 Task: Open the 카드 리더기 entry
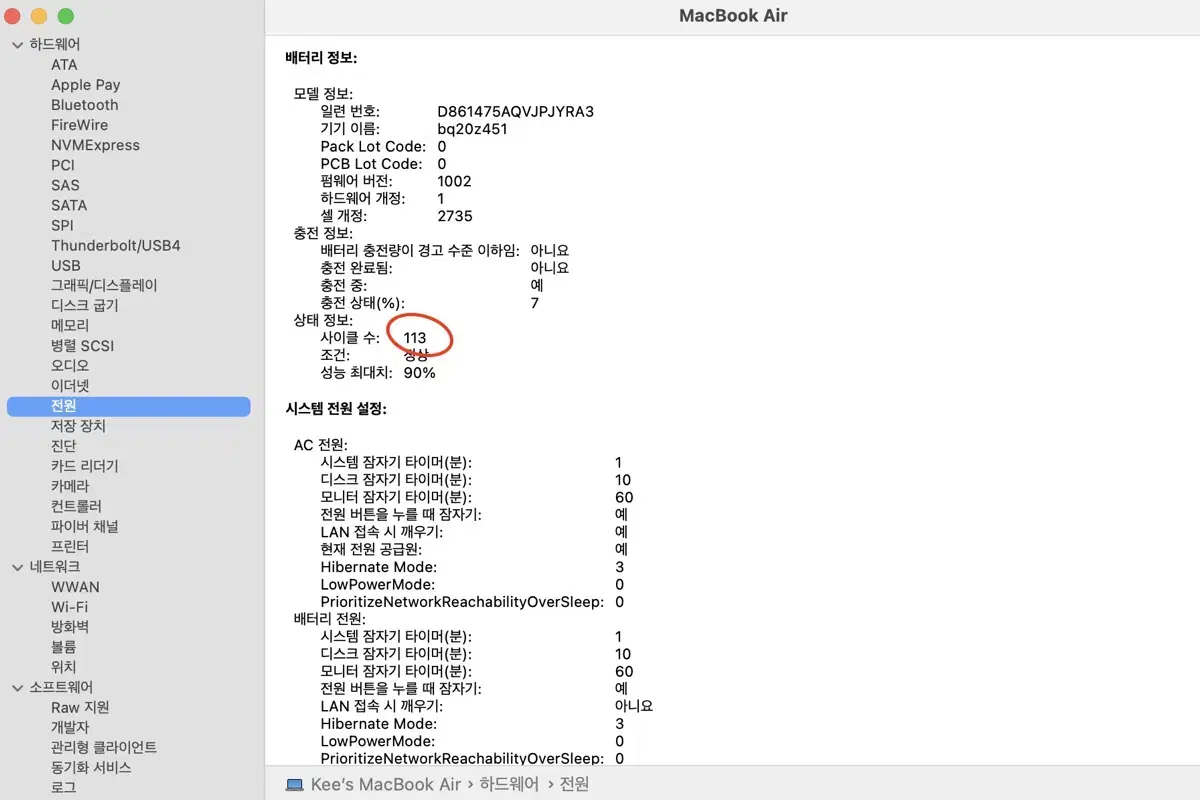pyautogui.click(x=85, y=466)
